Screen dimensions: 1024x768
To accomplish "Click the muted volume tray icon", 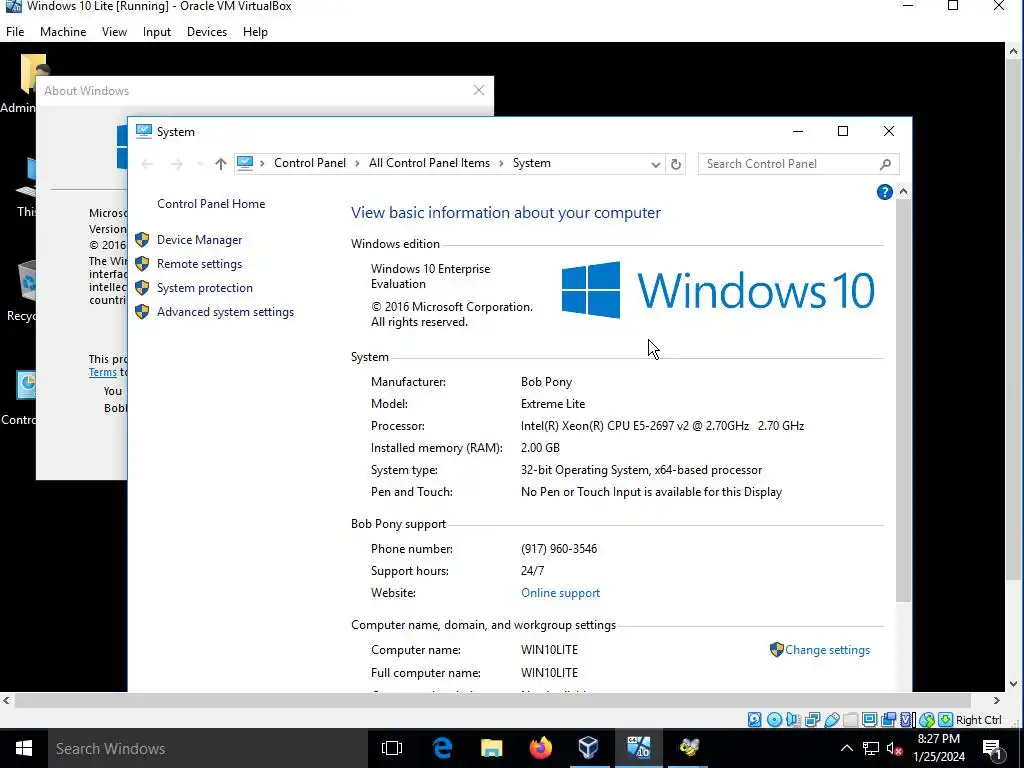I will pos(894,749).
